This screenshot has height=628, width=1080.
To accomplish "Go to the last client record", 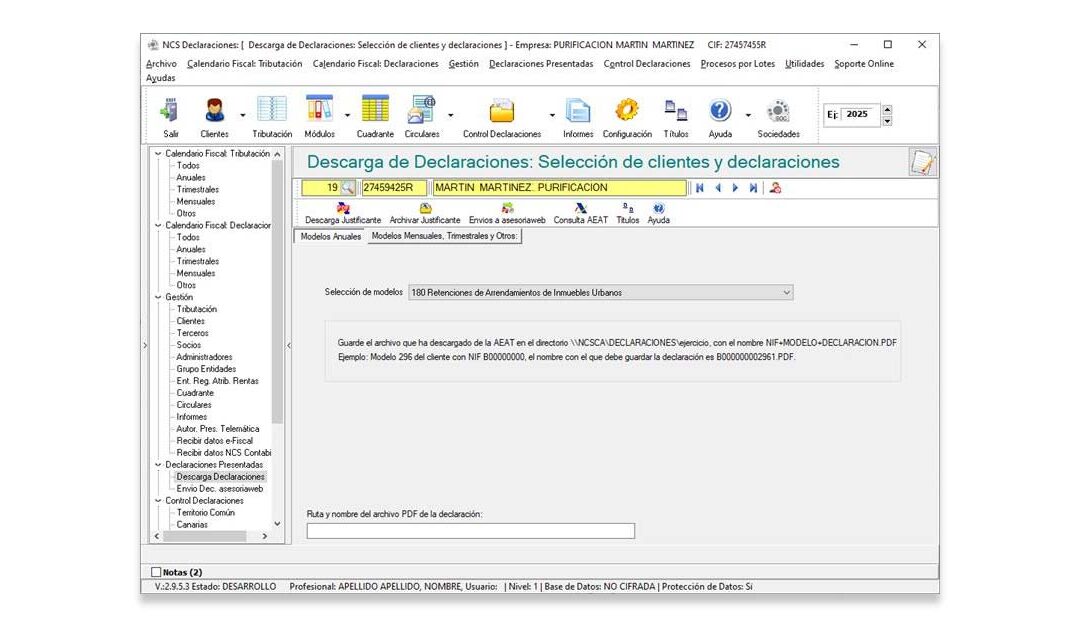I will point(753,188).
